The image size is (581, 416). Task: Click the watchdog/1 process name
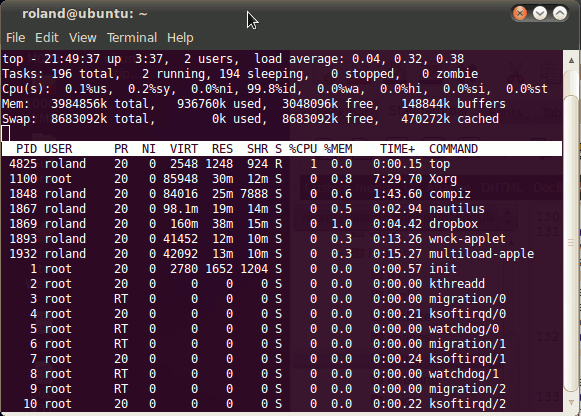point(464,374)
